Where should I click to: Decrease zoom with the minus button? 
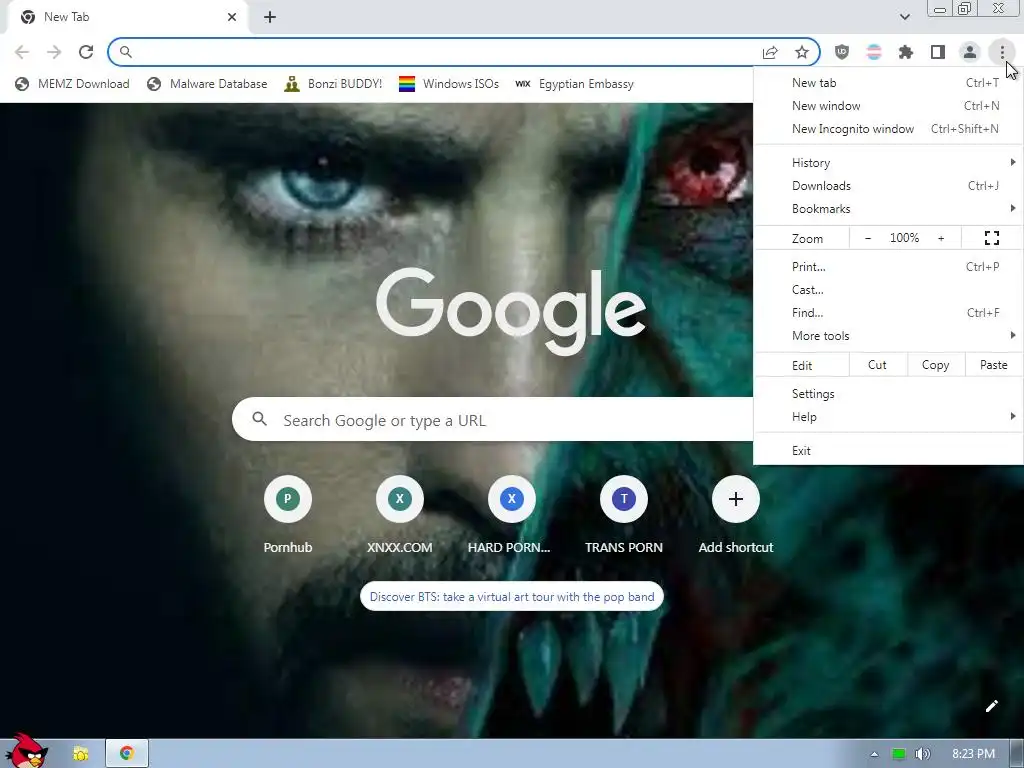[x=868, y=238]
